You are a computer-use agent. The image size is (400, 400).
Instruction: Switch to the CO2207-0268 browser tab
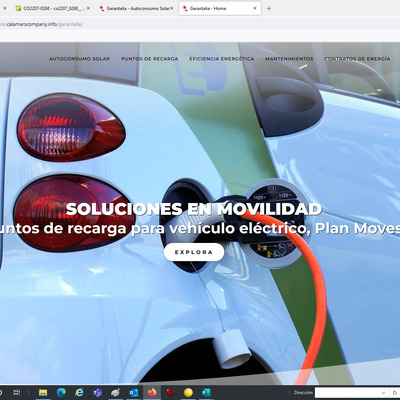coord(53,8)
